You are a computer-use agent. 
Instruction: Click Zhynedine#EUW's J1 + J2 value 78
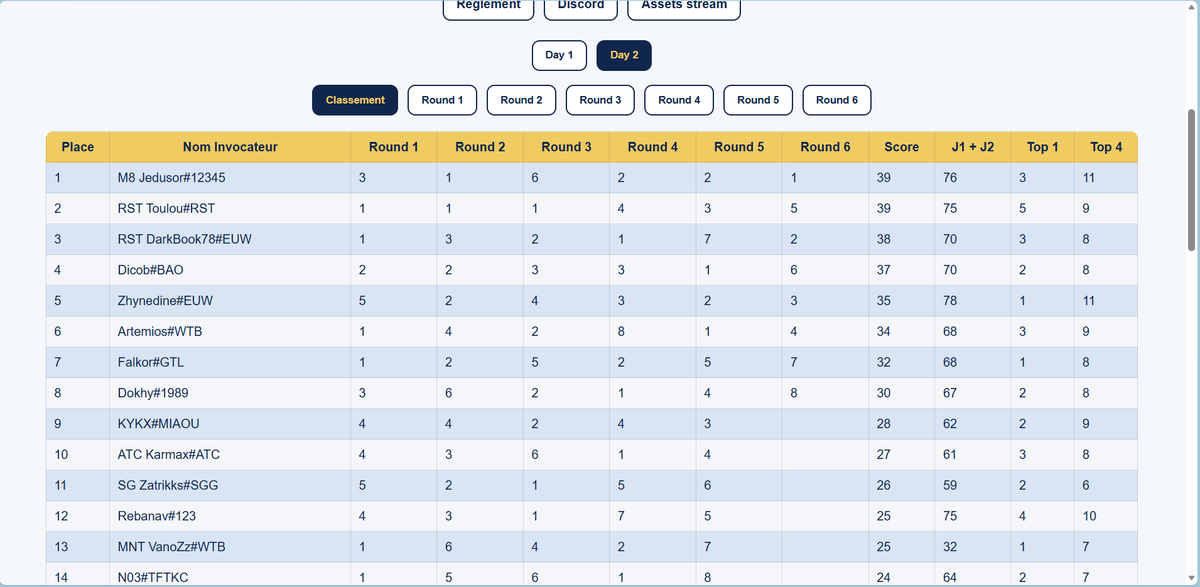pyautogui.click(x=950, y=301)
